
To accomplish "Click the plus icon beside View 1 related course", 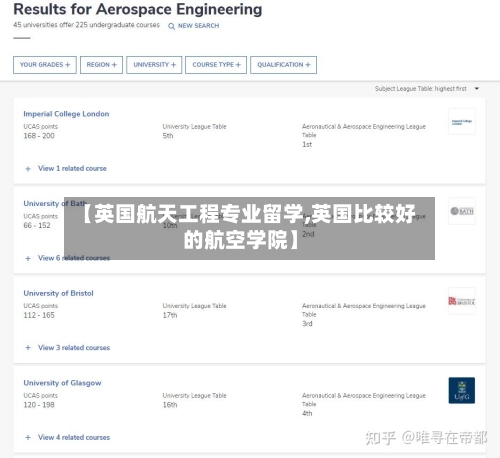I will pyautogui.click(x=28, y=169).
